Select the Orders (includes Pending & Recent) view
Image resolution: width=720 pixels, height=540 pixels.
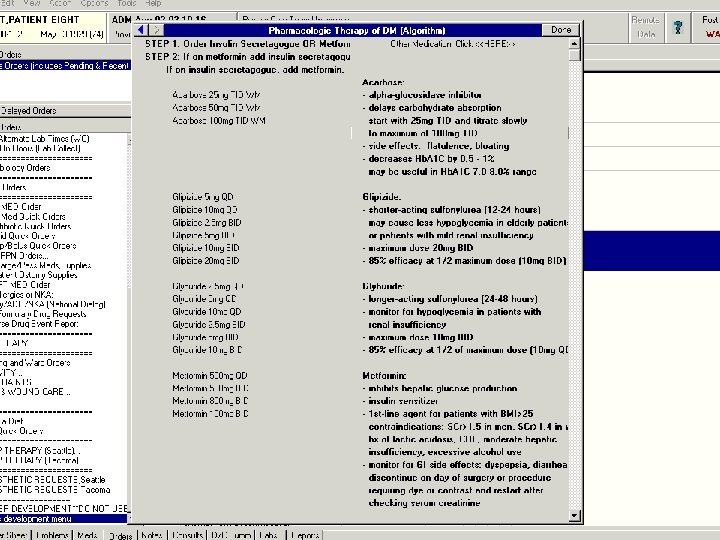tap(65, 66)
